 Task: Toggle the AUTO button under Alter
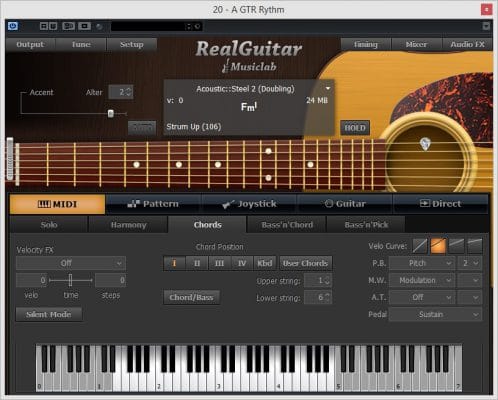coord(142,128)
